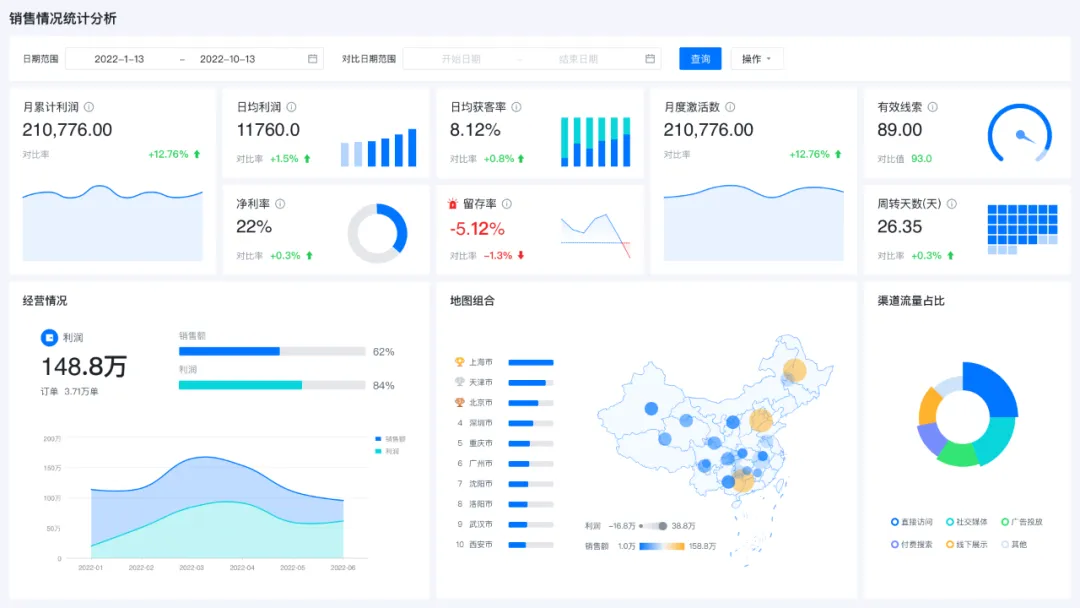Click the blue 查询 button

tap(700, 59)
